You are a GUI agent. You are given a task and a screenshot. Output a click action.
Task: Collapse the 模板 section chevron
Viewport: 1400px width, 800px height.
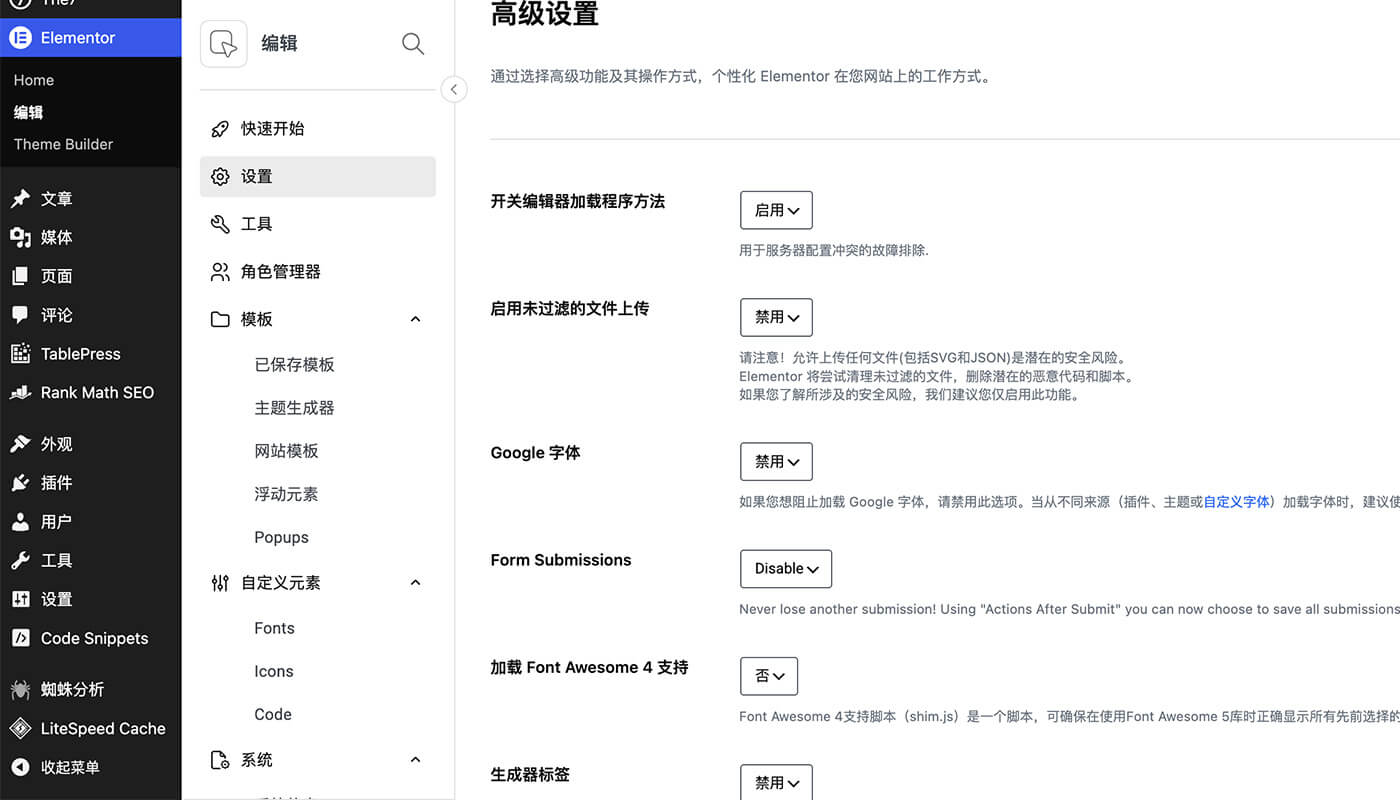[x=416, y=320]
